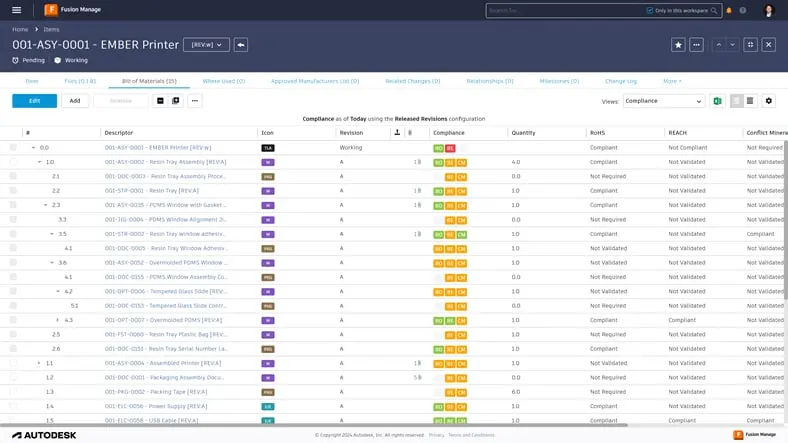Select the checkbox for row 2.5
The image size is (788, 443).
(13, 334)
